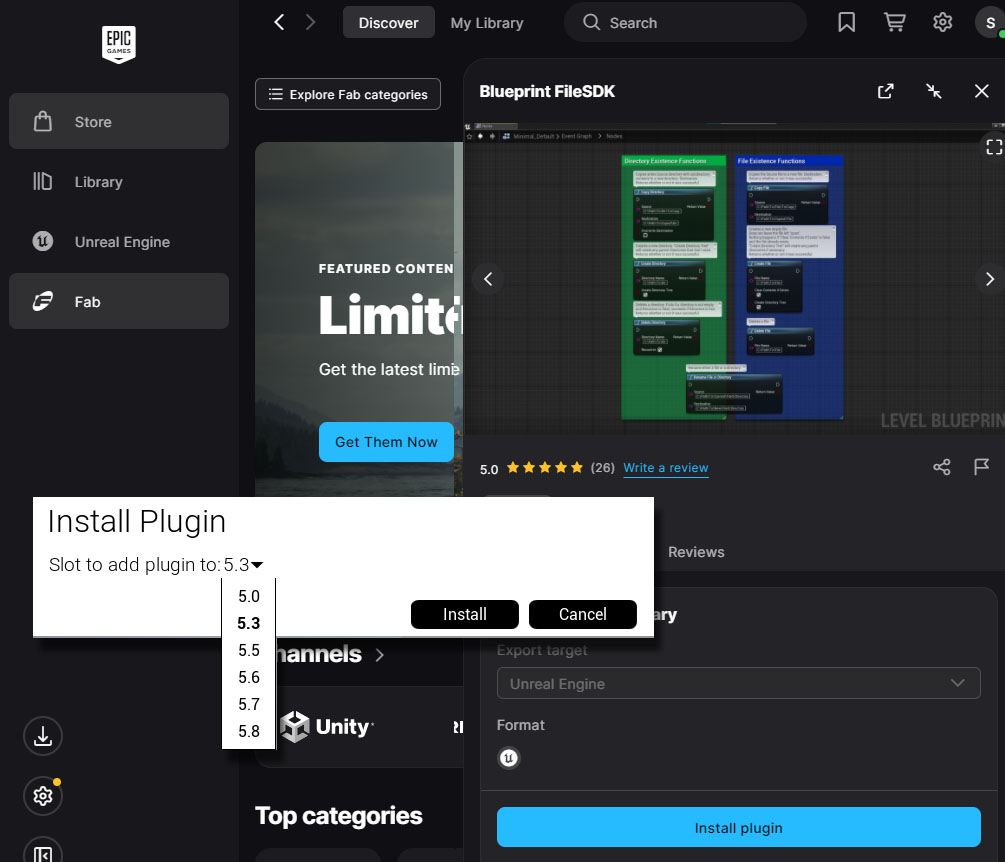Switch to the My Library tab
Screen dimensions: 1005x862
pos(486,22)
